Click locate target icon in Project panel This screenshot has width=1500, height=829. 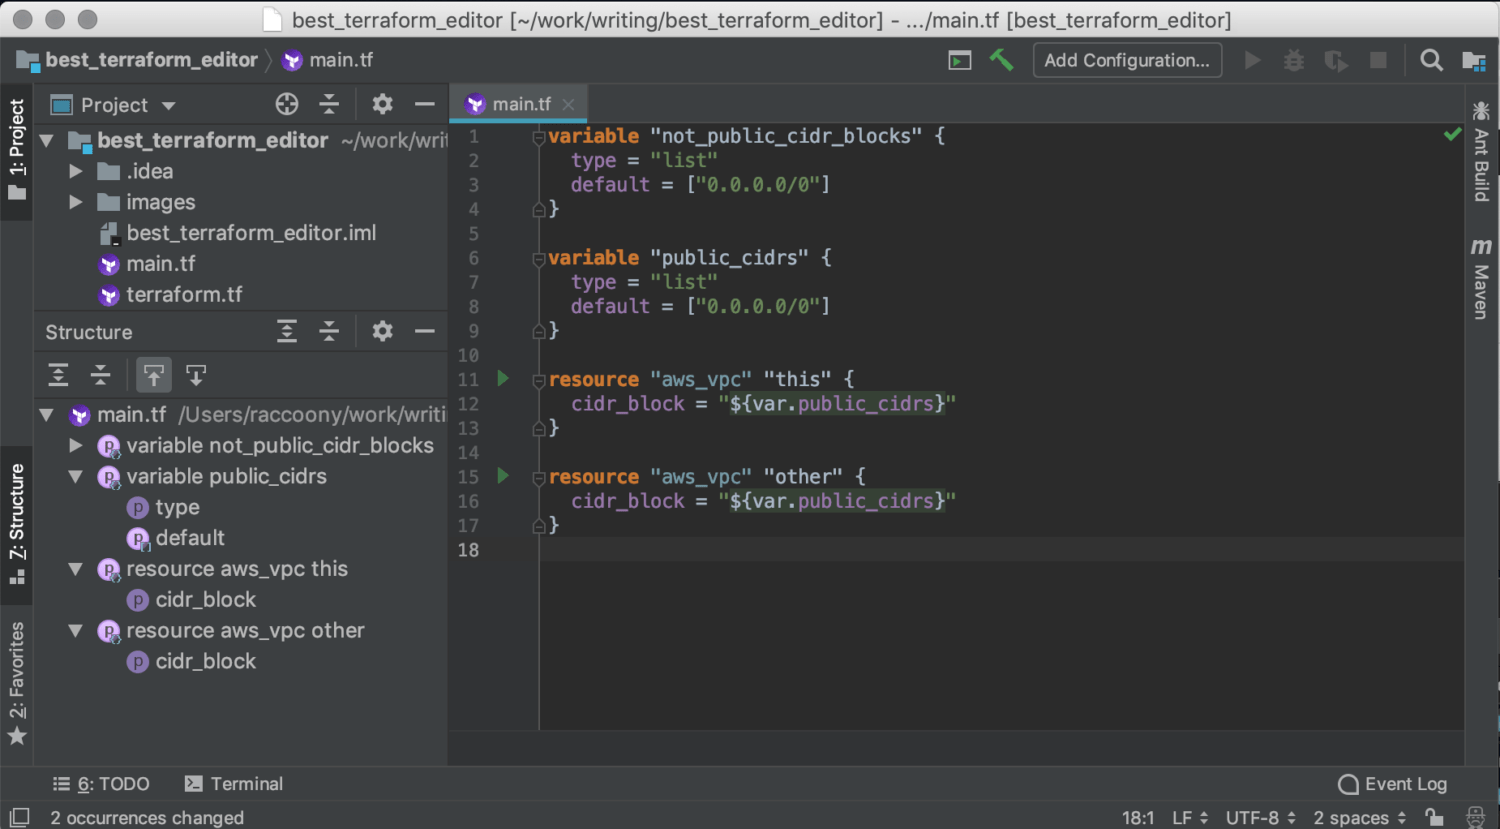point(287,104)
